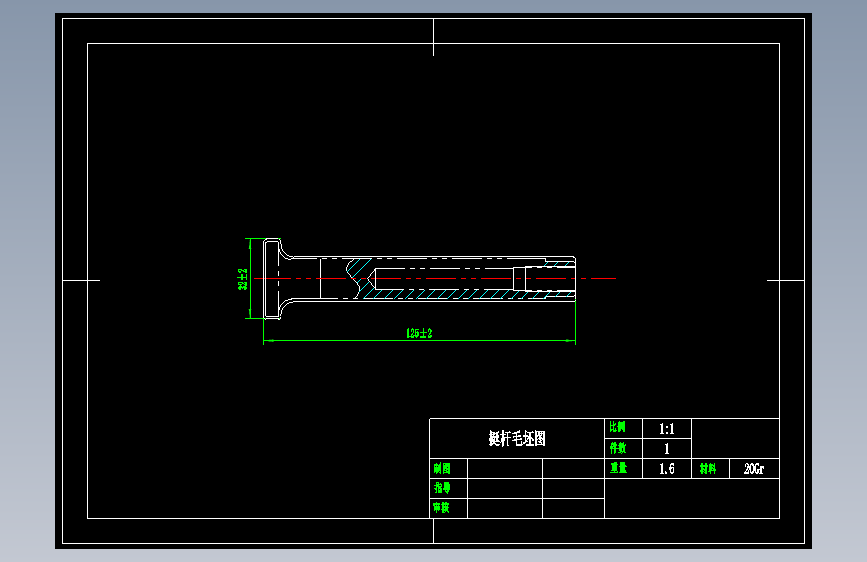The image size is (867, 562).
Task: Click the drawing title 挺杆毛坯图
Action: [x=517, y=439]
